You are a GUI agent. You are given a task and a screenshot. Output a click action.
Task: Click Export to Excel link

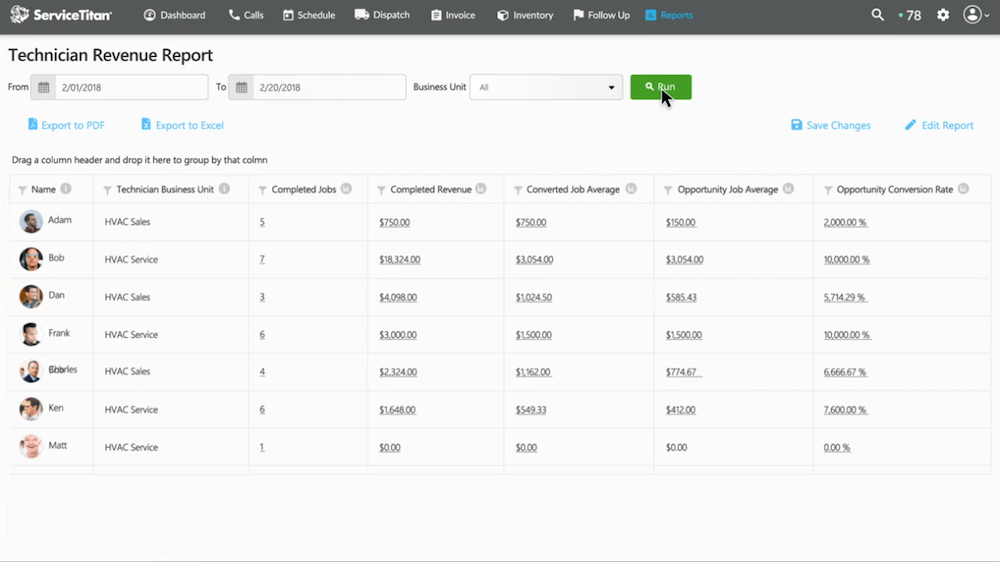(x=182, y=126)
